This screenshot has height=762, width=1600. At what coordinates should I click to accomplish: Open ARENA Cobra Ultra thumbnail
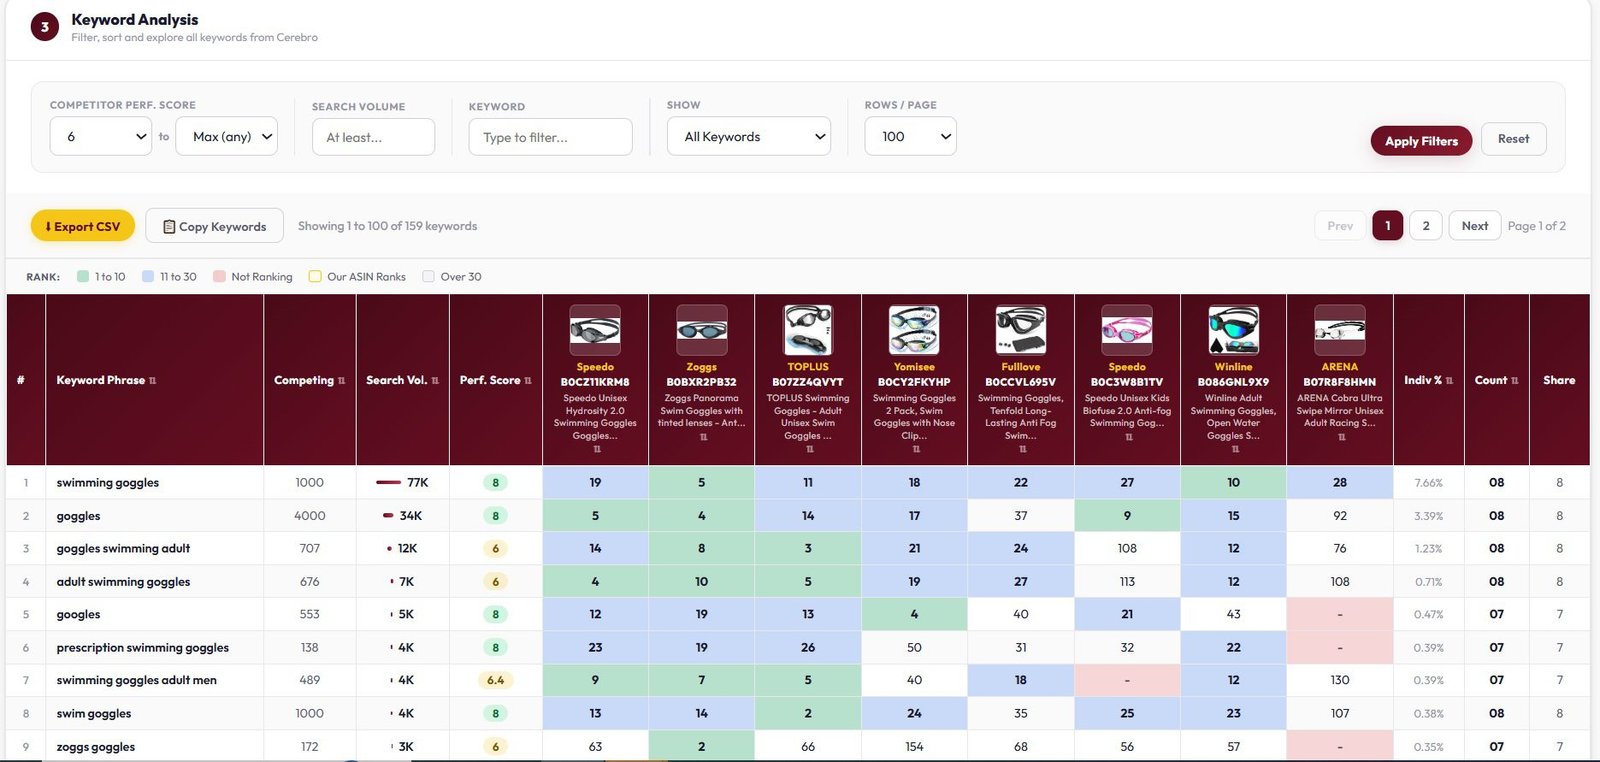(x=1340, y=330)
